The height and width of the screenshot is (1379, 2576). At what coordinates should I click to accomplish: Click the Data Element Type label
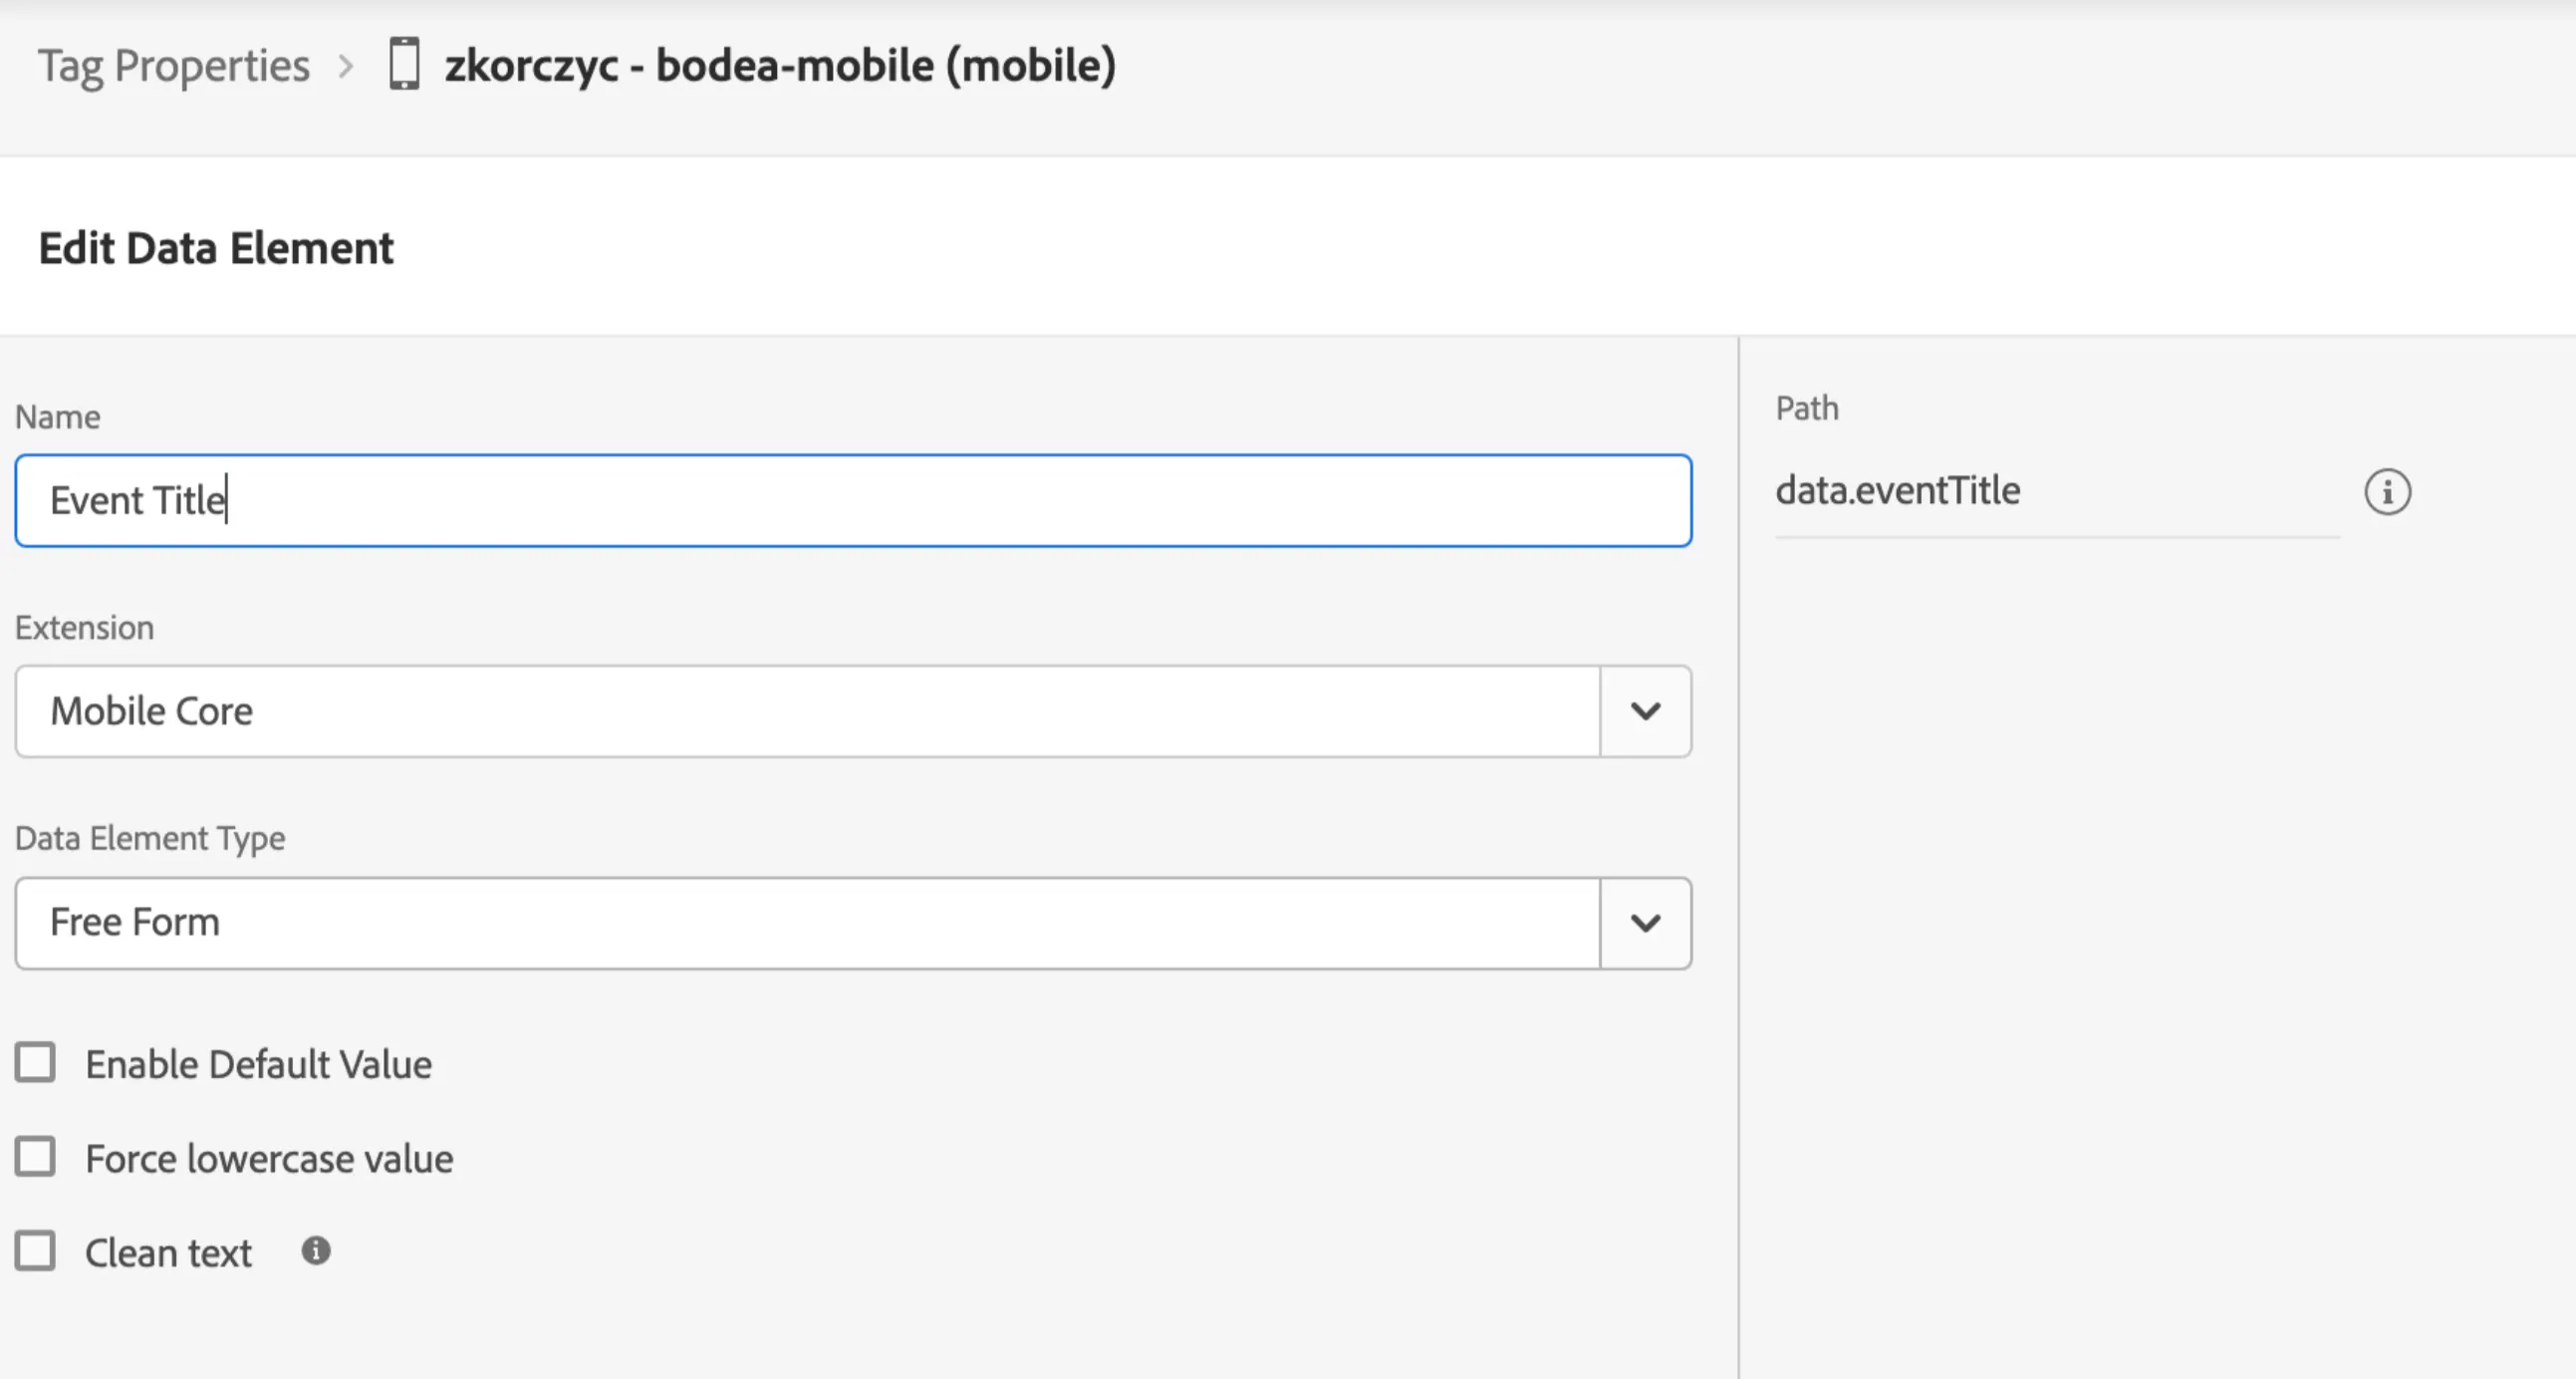pos(150,838)
